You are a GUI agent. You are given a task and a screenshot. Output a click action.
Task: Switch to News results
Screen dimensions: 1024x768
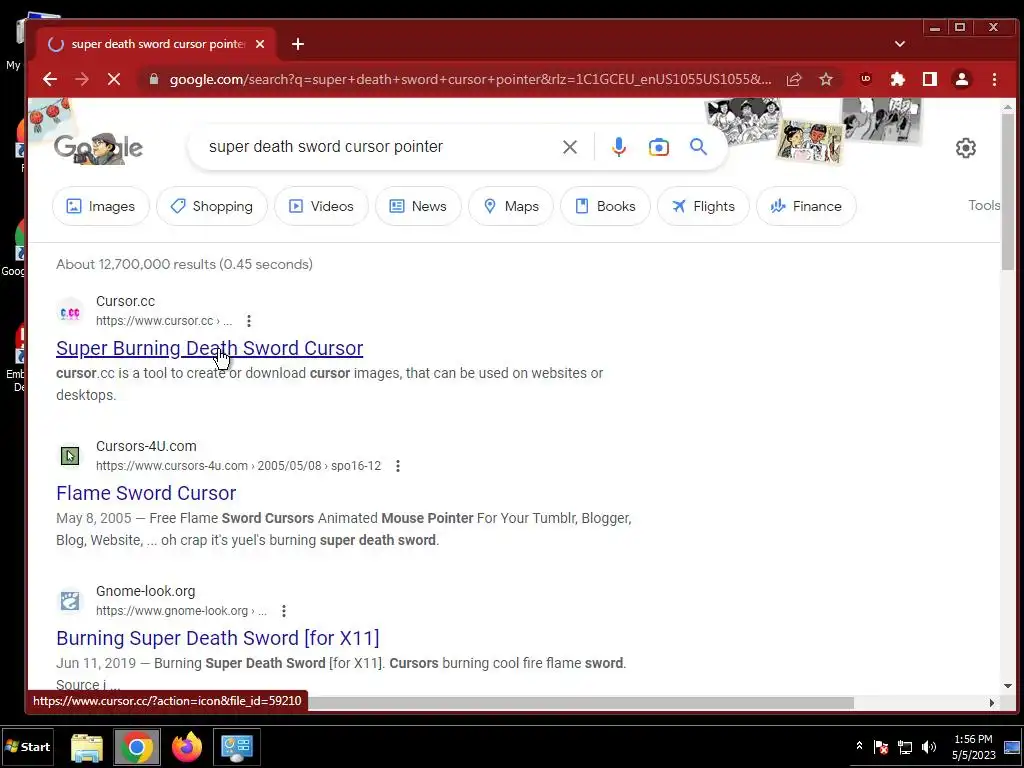[x=418, y=206]
